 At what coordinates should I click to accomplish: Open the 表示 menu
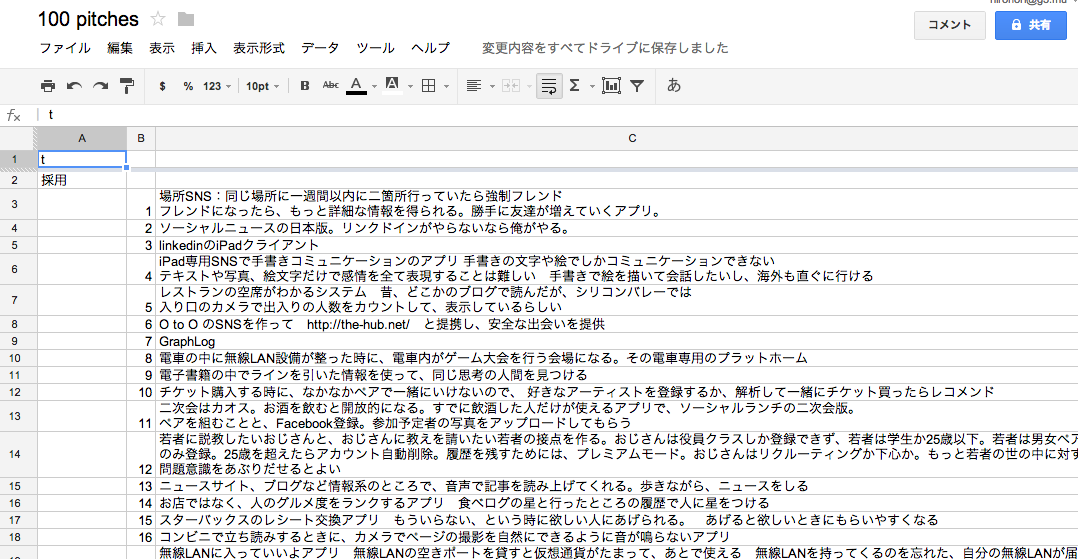pos(162,48)
